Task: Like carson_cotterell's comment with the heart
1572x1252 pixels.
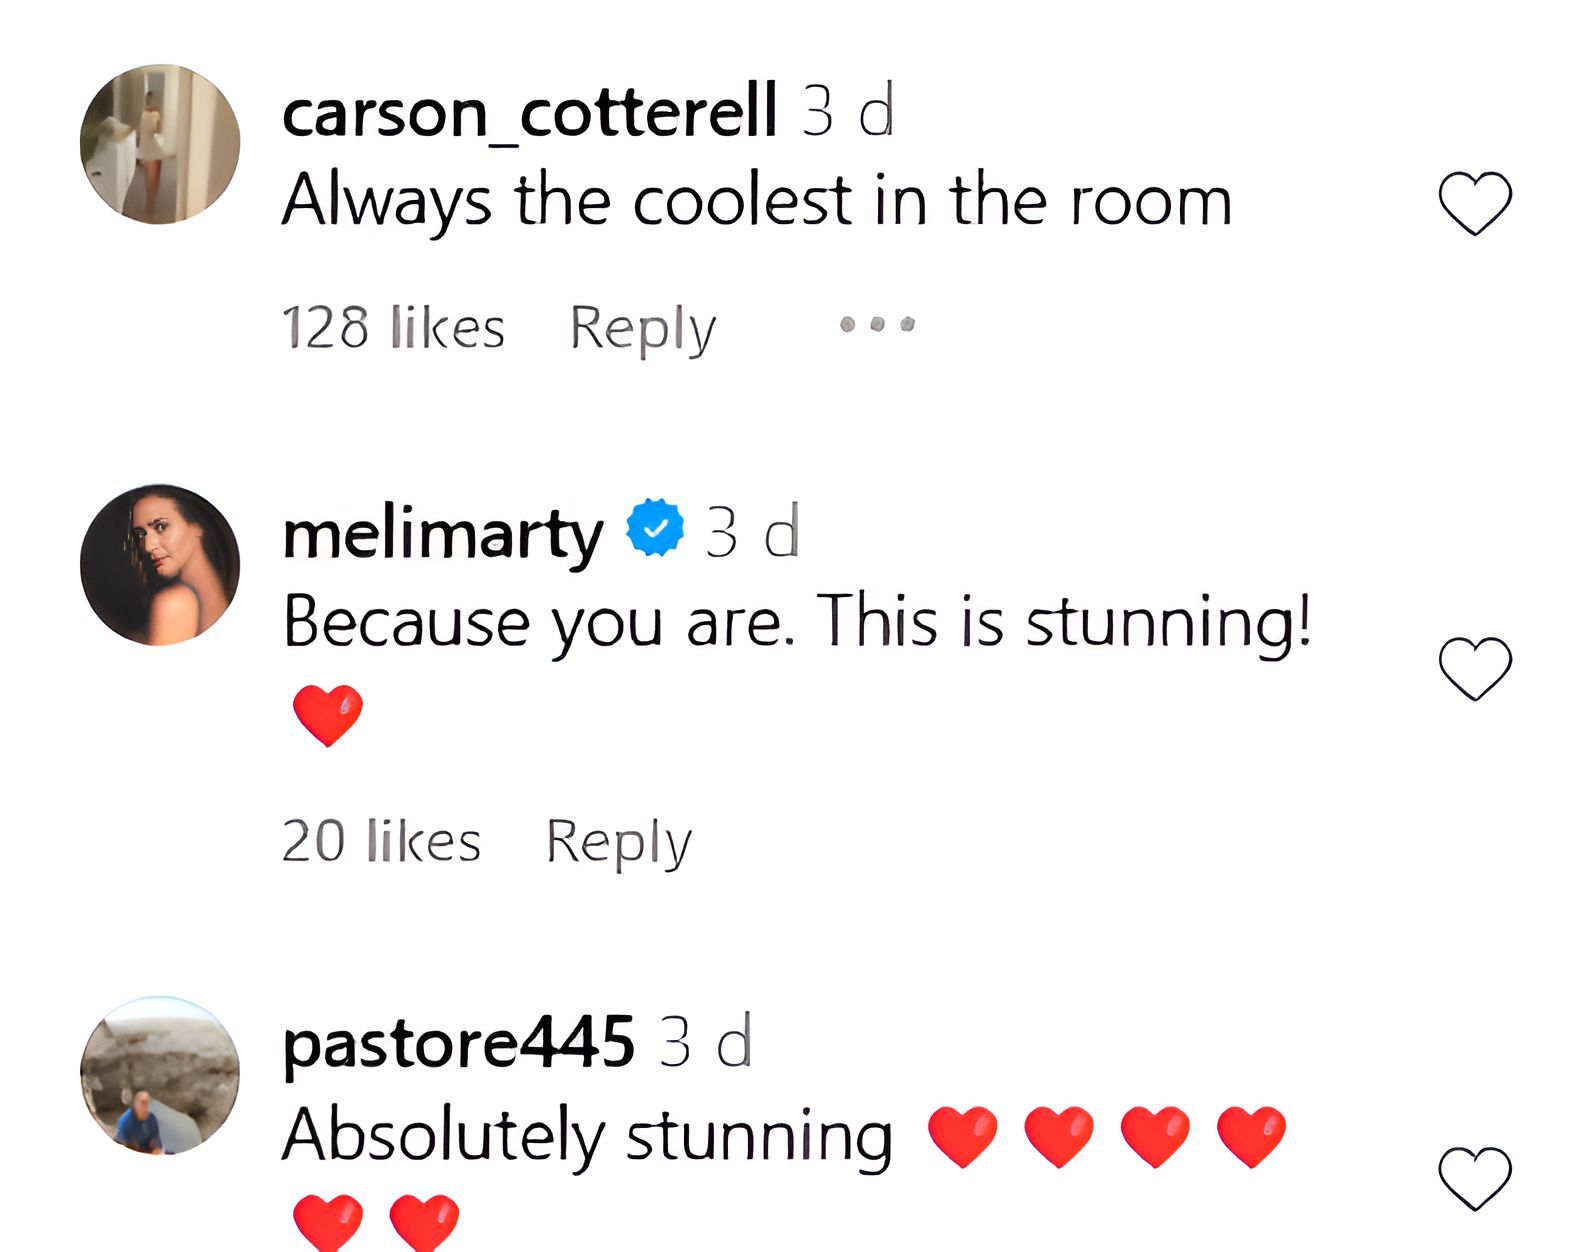Action: click(x=1474, y=203)
